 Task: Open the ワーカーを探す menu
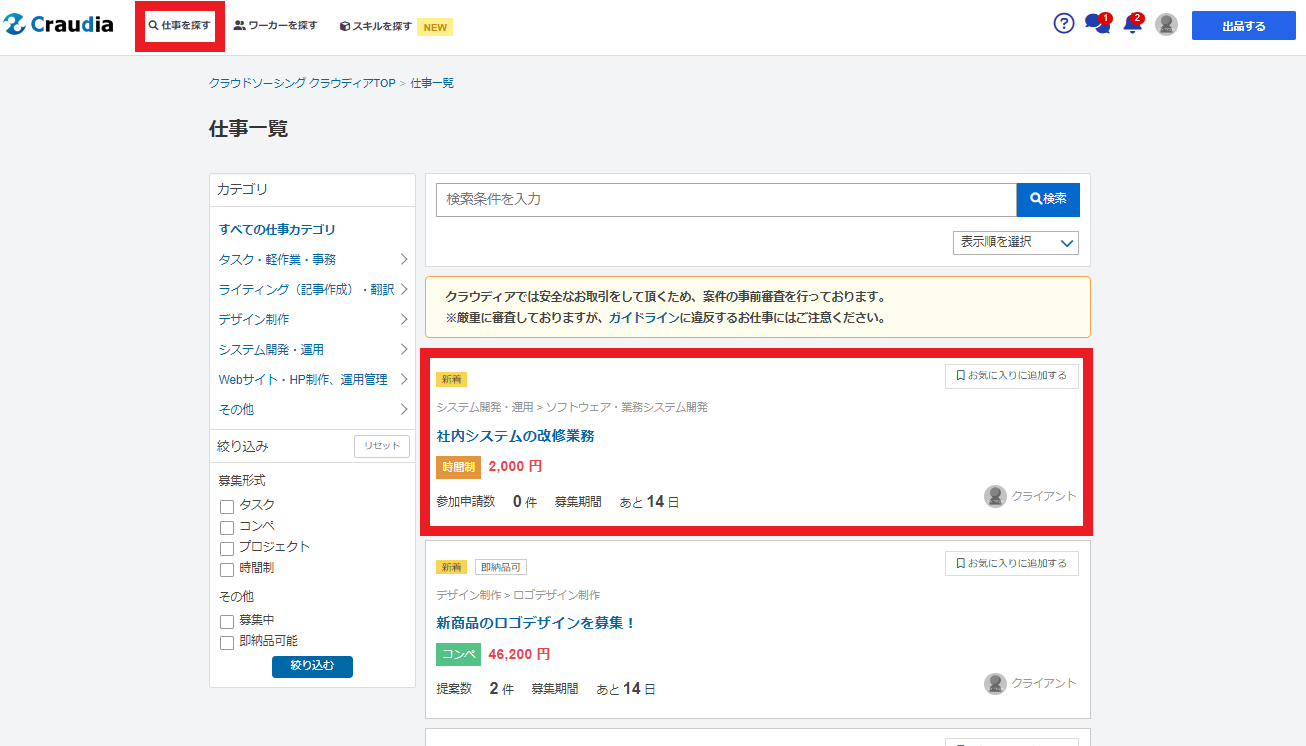pos(275,26)
